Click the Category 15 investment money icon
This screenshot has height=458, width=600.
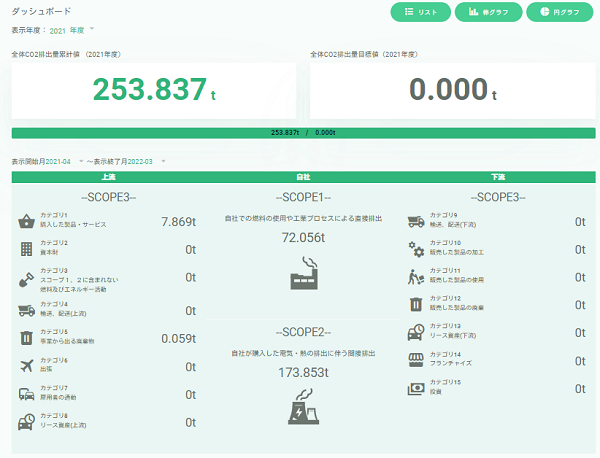[416, 389]
